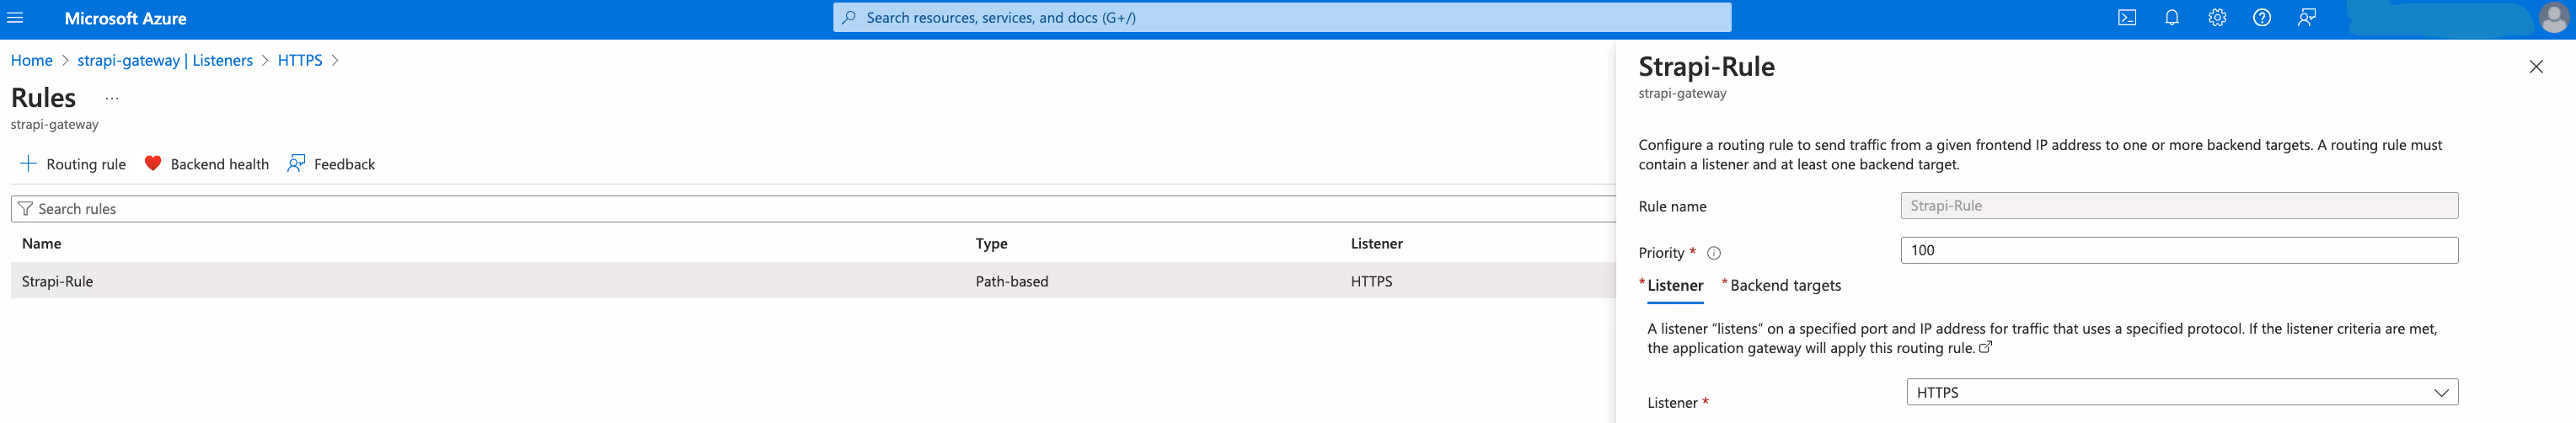Sort by the Type column header
Viewport: 2576px width, 423px height.
click(x=992, y=243)
